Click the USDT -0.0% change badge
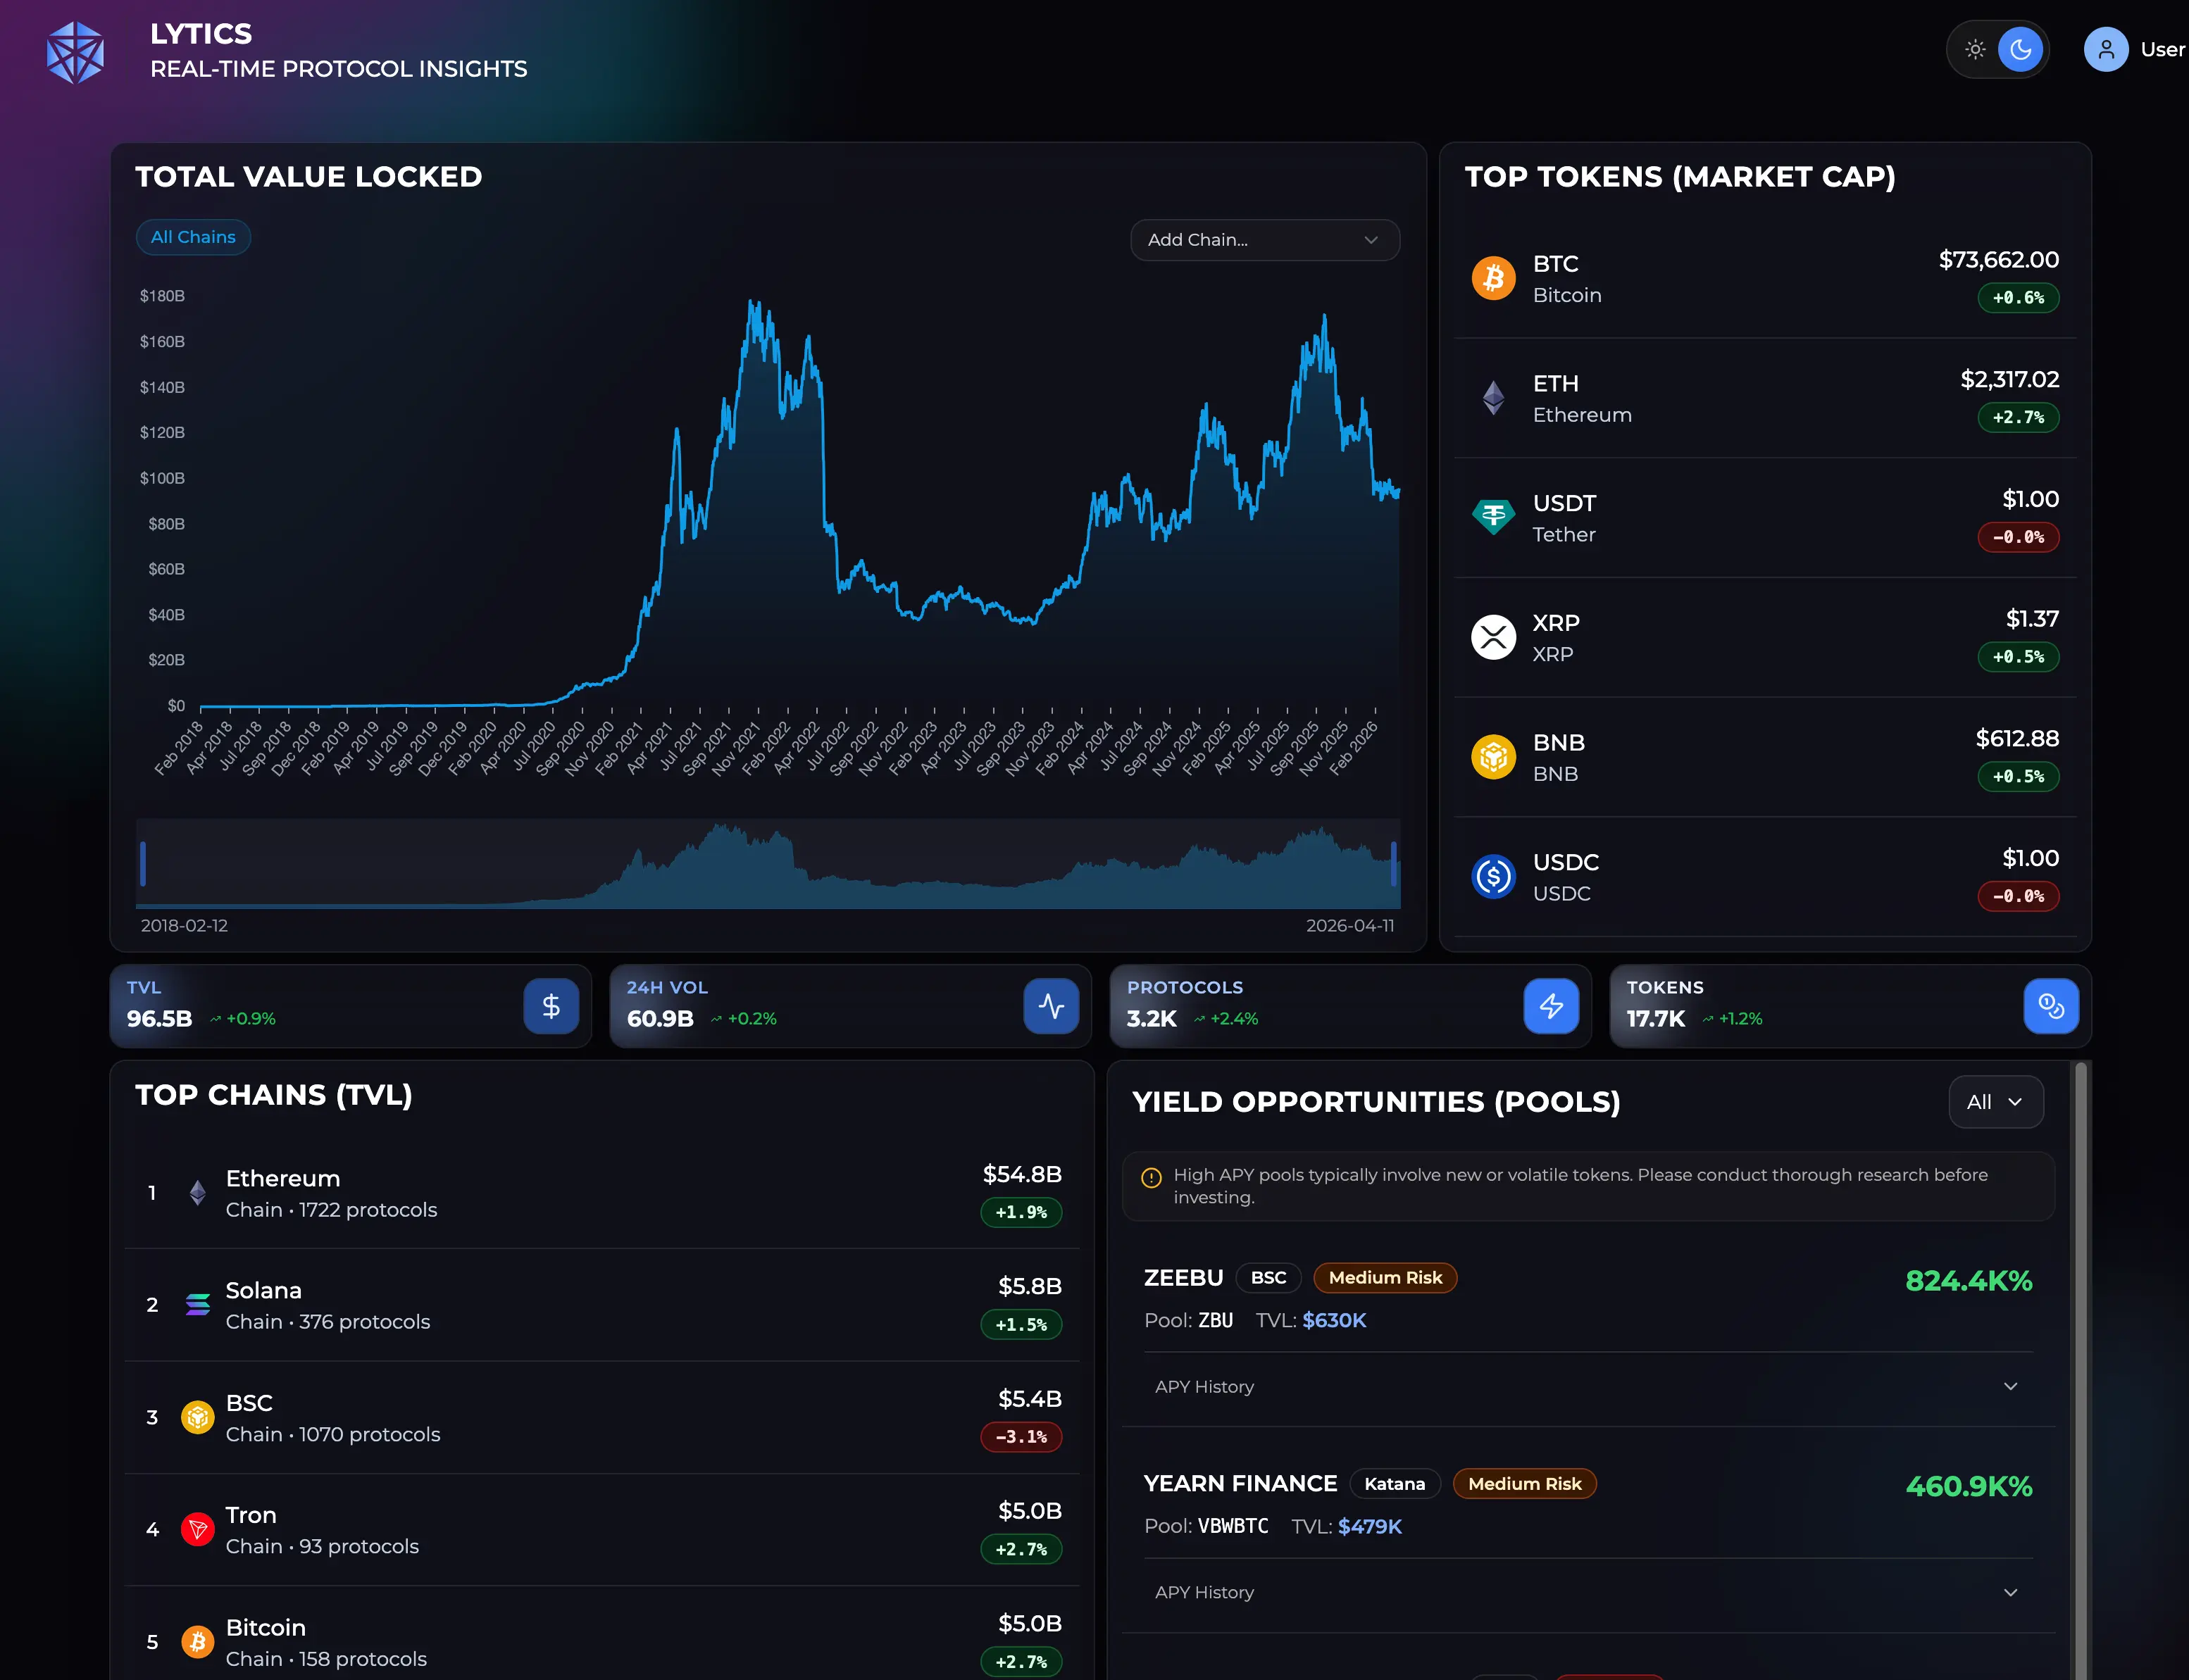2189x1680 pixels. (2018, 537)
